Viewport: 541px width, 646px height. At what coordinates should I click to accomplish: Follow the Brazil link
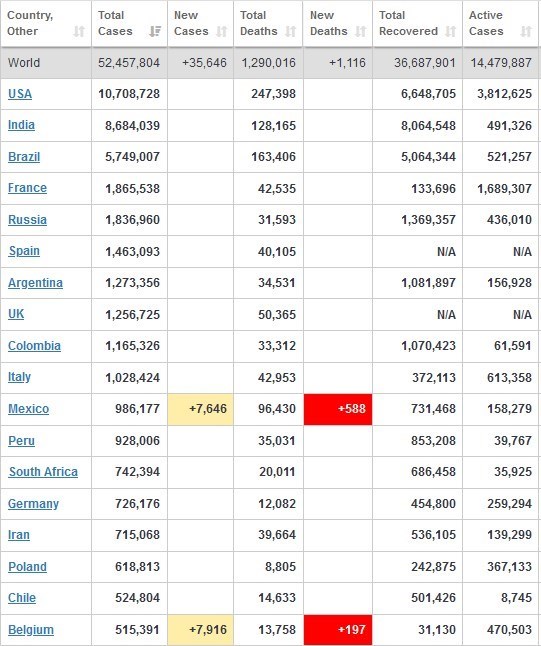tap(24, 157)
